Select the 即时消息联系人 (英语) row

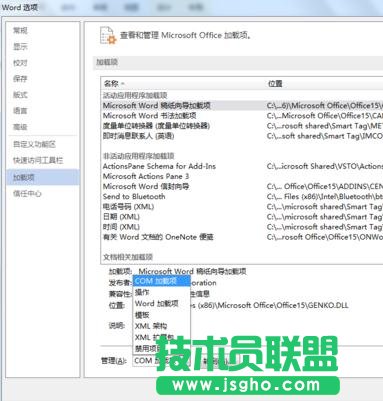[x=242, y=136]
